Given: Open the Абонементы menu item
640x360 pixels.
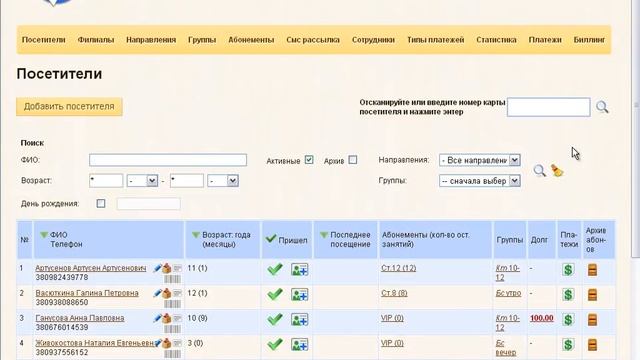Looking at the screenshot, I should [x=251, y=40].
